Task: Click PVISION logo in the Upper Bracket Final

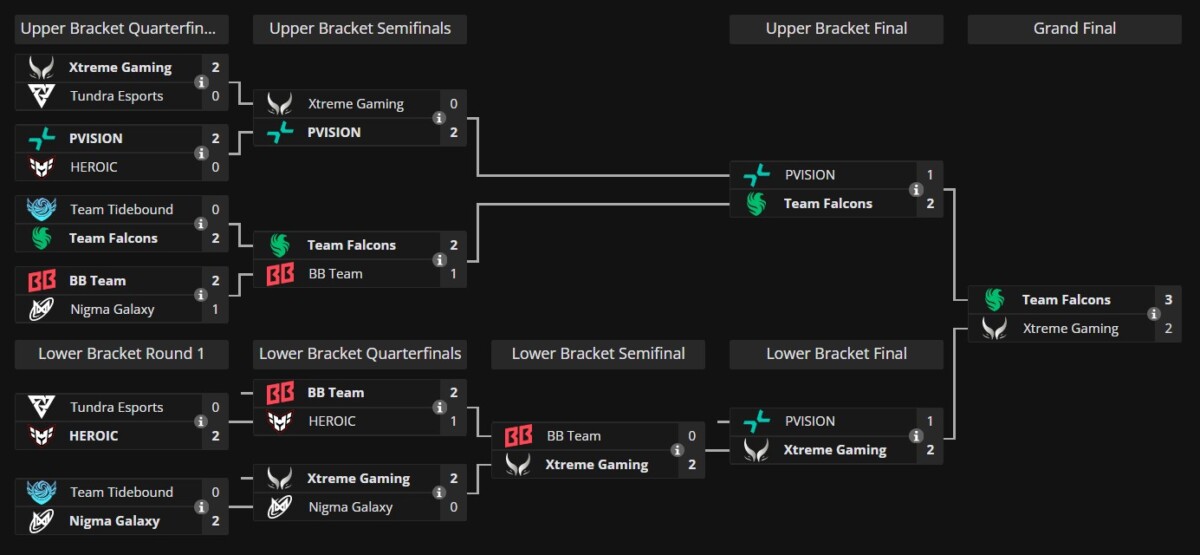Action: point(756,175)
